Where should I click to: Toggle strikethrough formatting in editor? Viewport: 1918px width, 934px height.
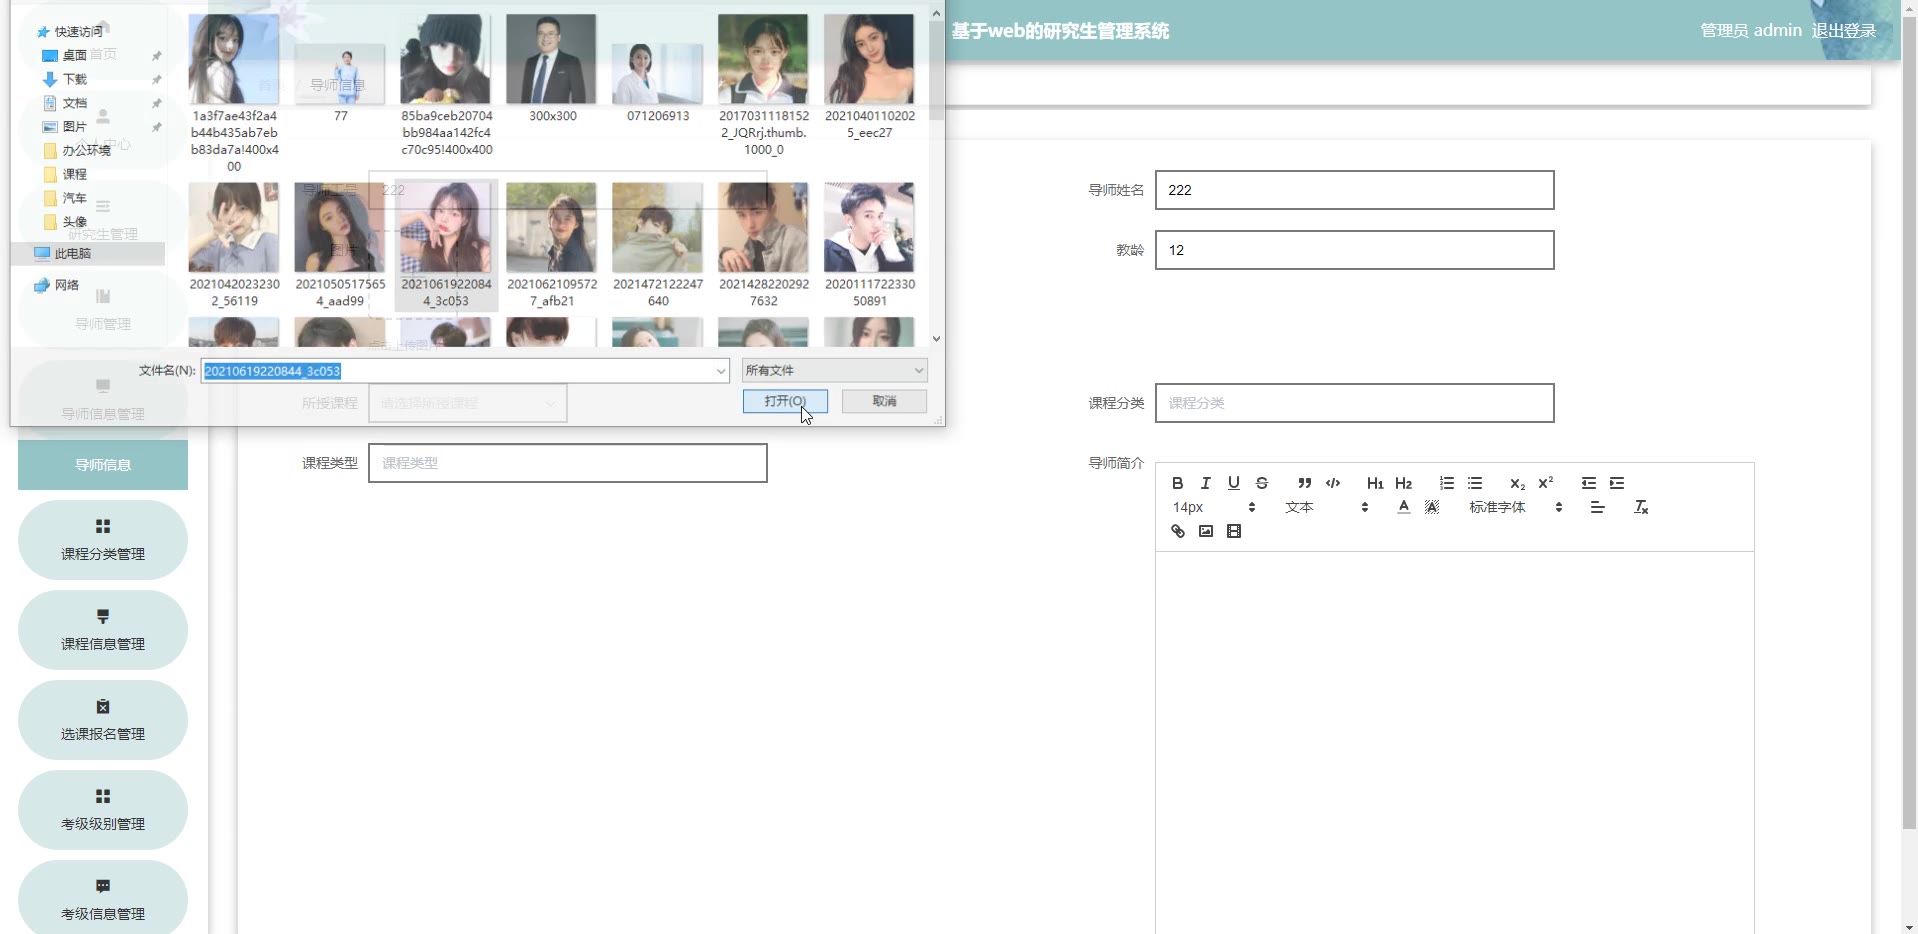1261,483
